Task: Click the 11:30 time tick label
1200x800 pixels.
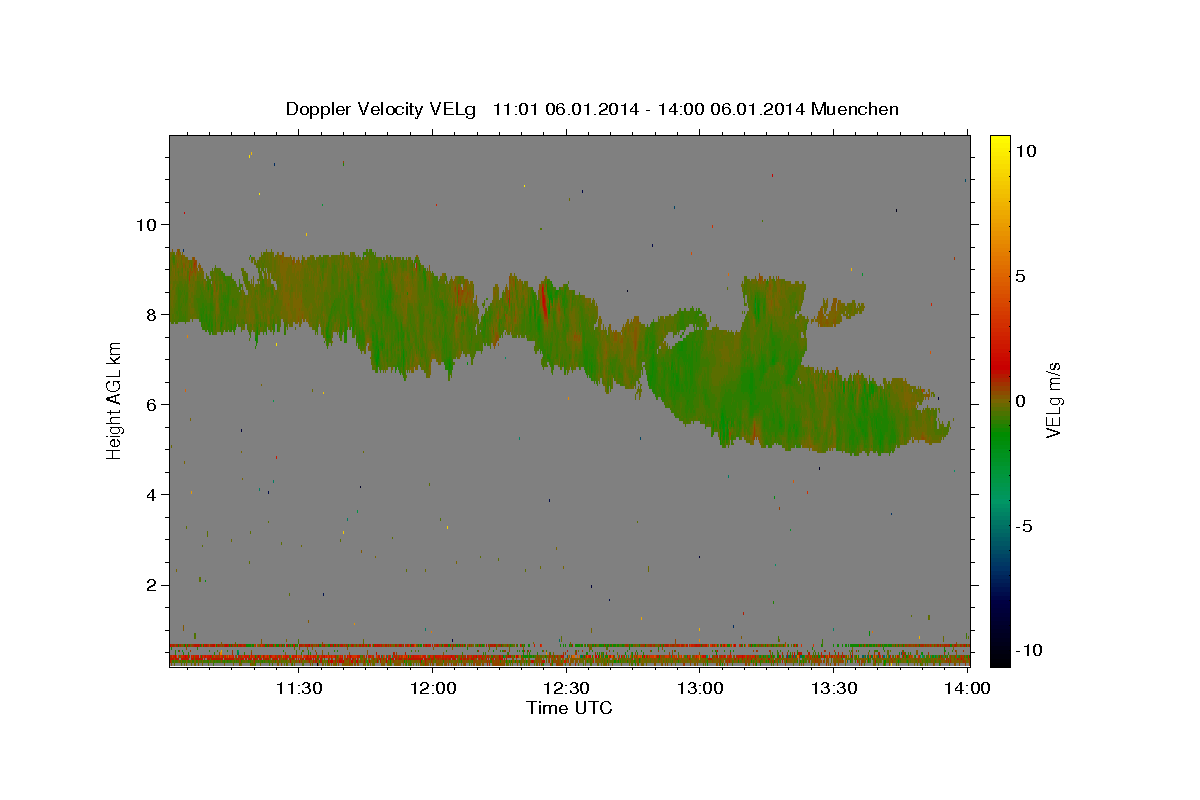Action: [299, 688]
